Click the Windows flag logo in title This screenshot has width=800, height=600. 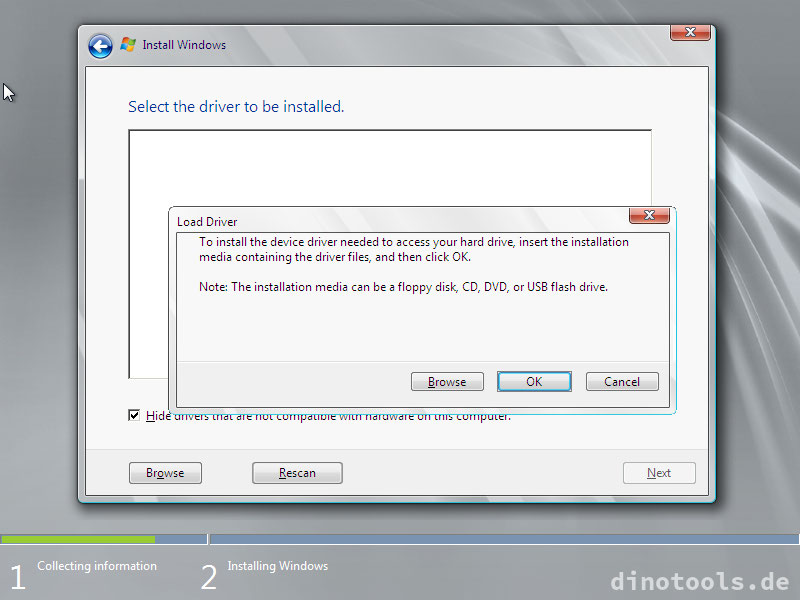click(128, 45)
